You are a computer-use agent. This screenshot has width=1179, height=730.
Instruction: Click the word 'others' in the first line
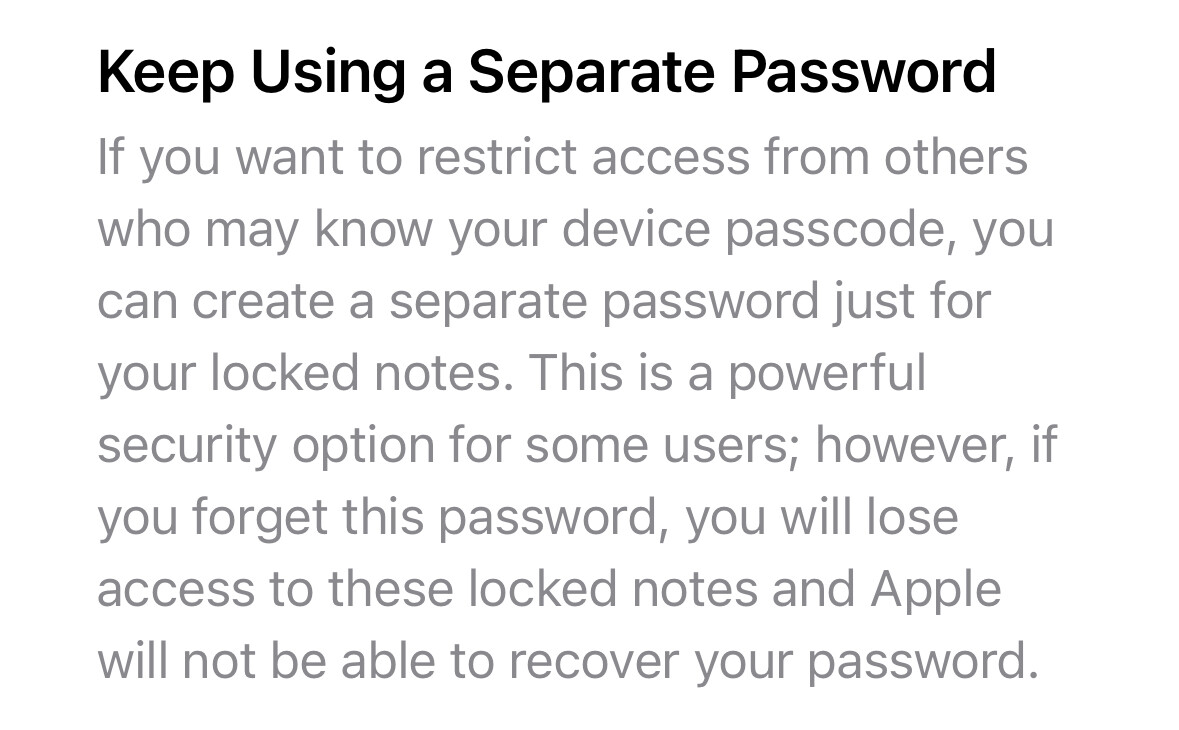click(x=956, y=157)
